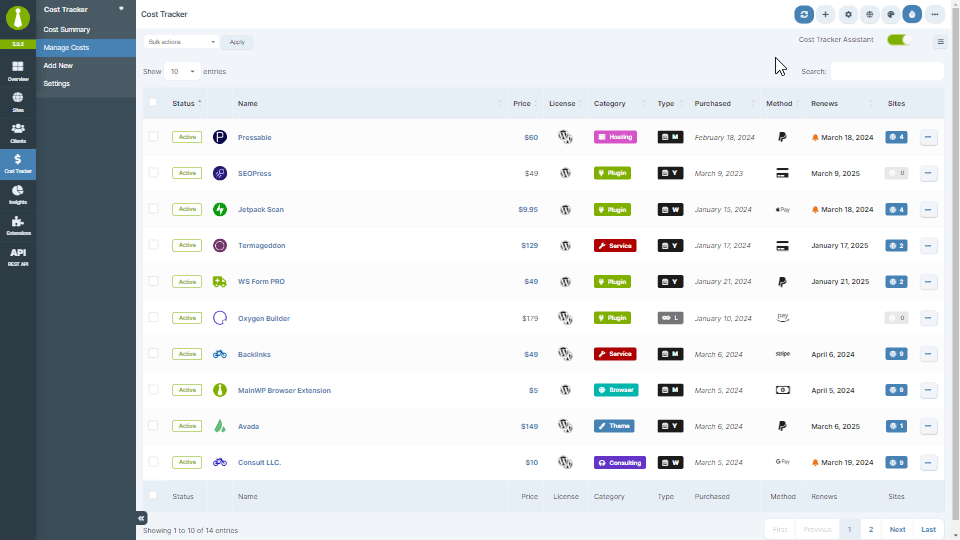This screenshot has height=540, width=960.
Task: Check the WS Form PRO row checkbox
Action: tap(153, 281)
